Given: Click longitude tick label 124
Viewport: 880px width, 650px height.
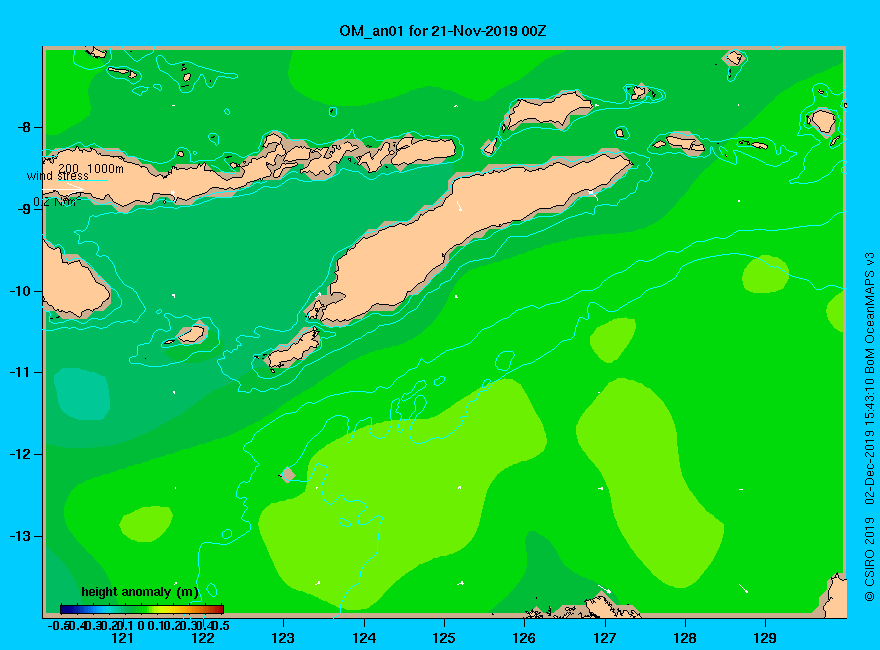Looking at the screenshot, I should coord(364,638).
